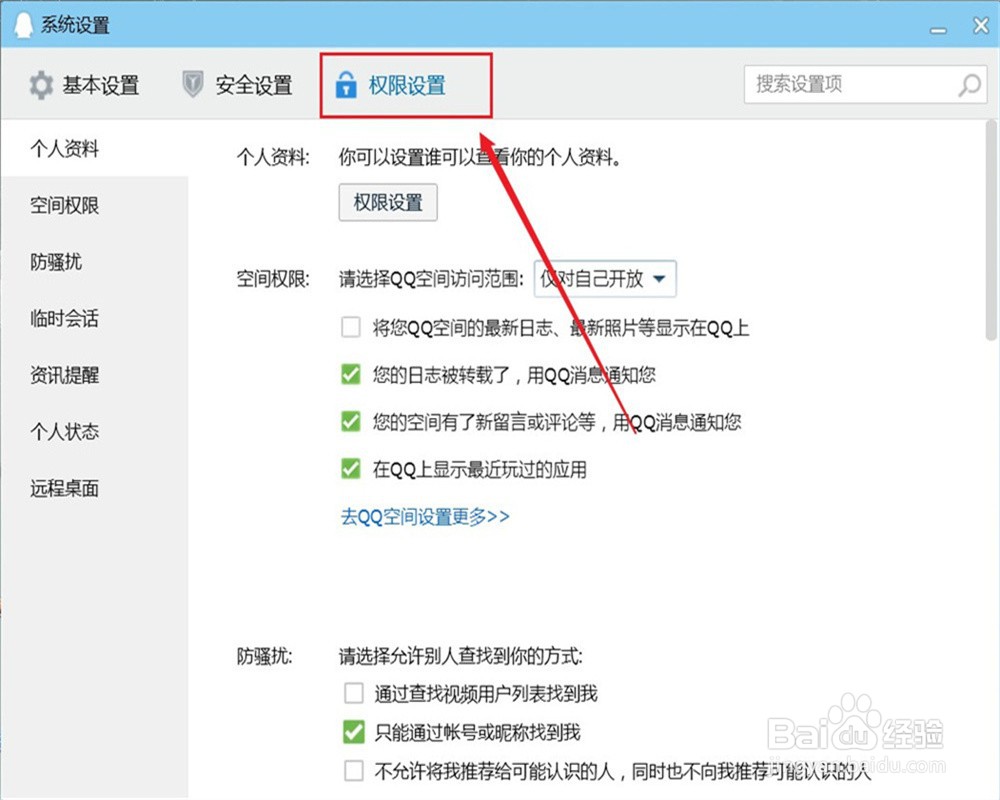1000x800 pixels.
Task: Click the 个人资料: section label
Action: (x=273, y=156)
